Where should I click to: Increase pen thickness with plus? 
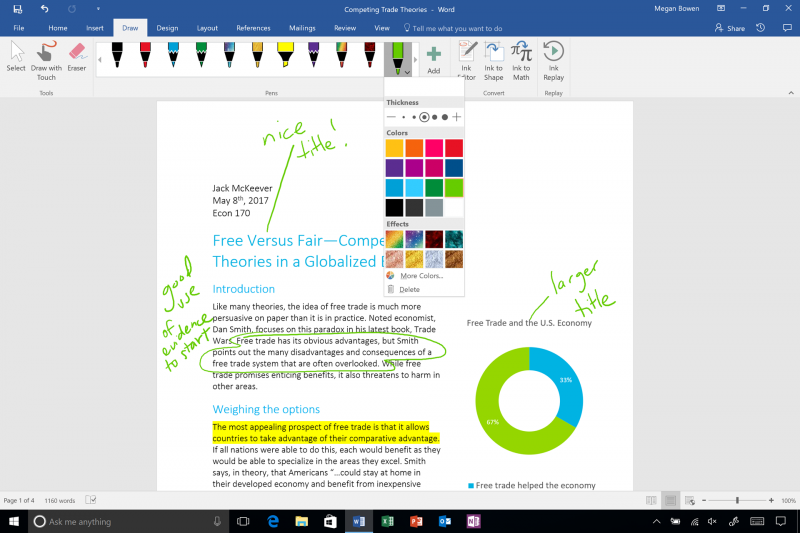[x=457, y=117]
